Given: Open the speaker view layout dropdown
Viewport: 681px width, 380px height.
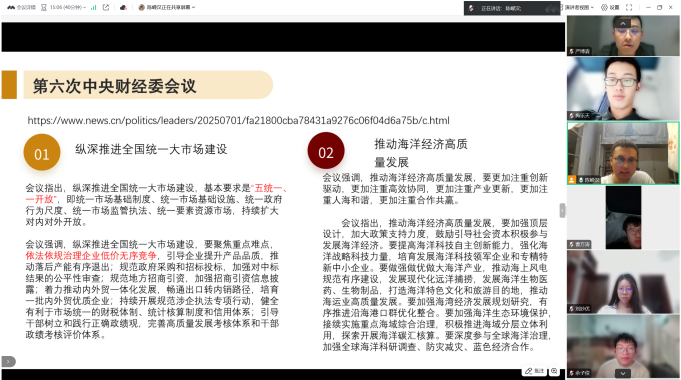Looking at the screenshot, I should tap(578, 7).
